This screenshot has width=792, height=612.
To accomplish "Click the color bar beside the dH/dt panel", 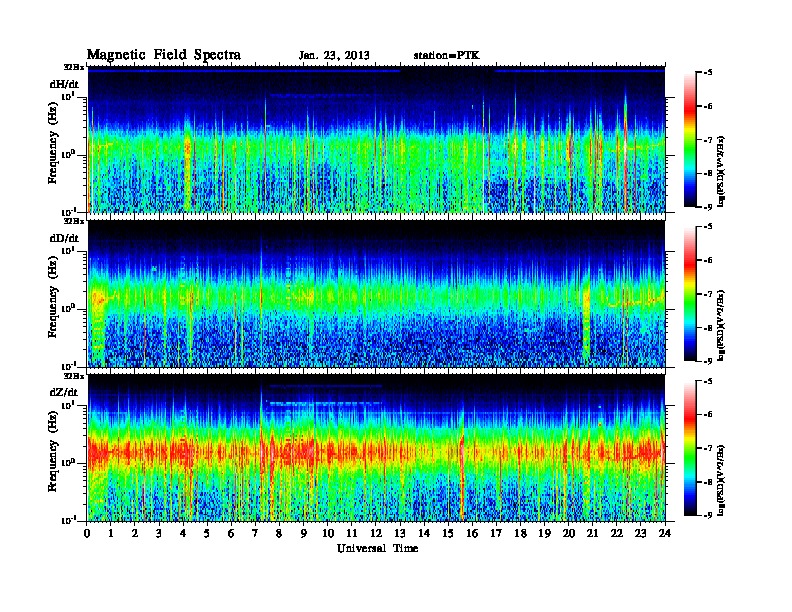I will click(x=690, y=139).
